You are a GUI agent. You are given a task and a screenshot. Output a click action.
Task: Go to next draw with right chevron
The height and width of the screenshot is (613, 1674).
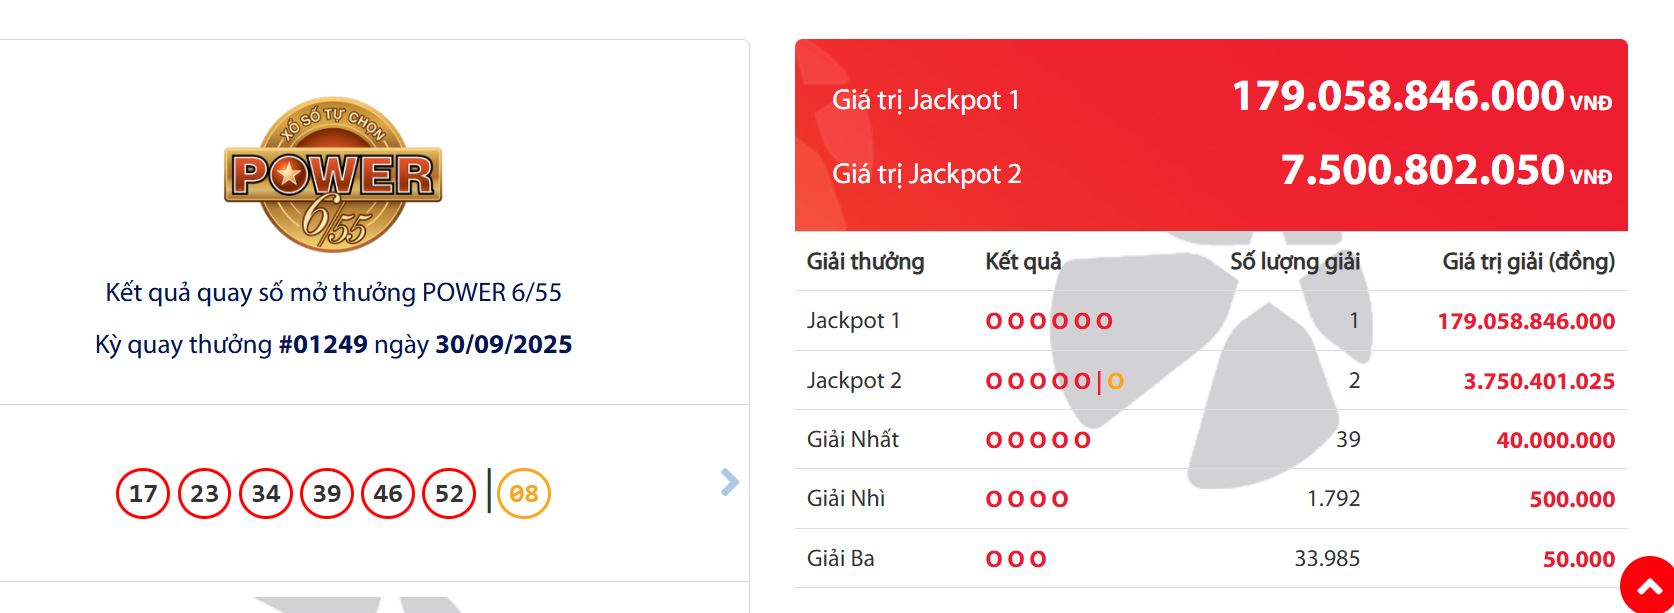coord(730,483)
